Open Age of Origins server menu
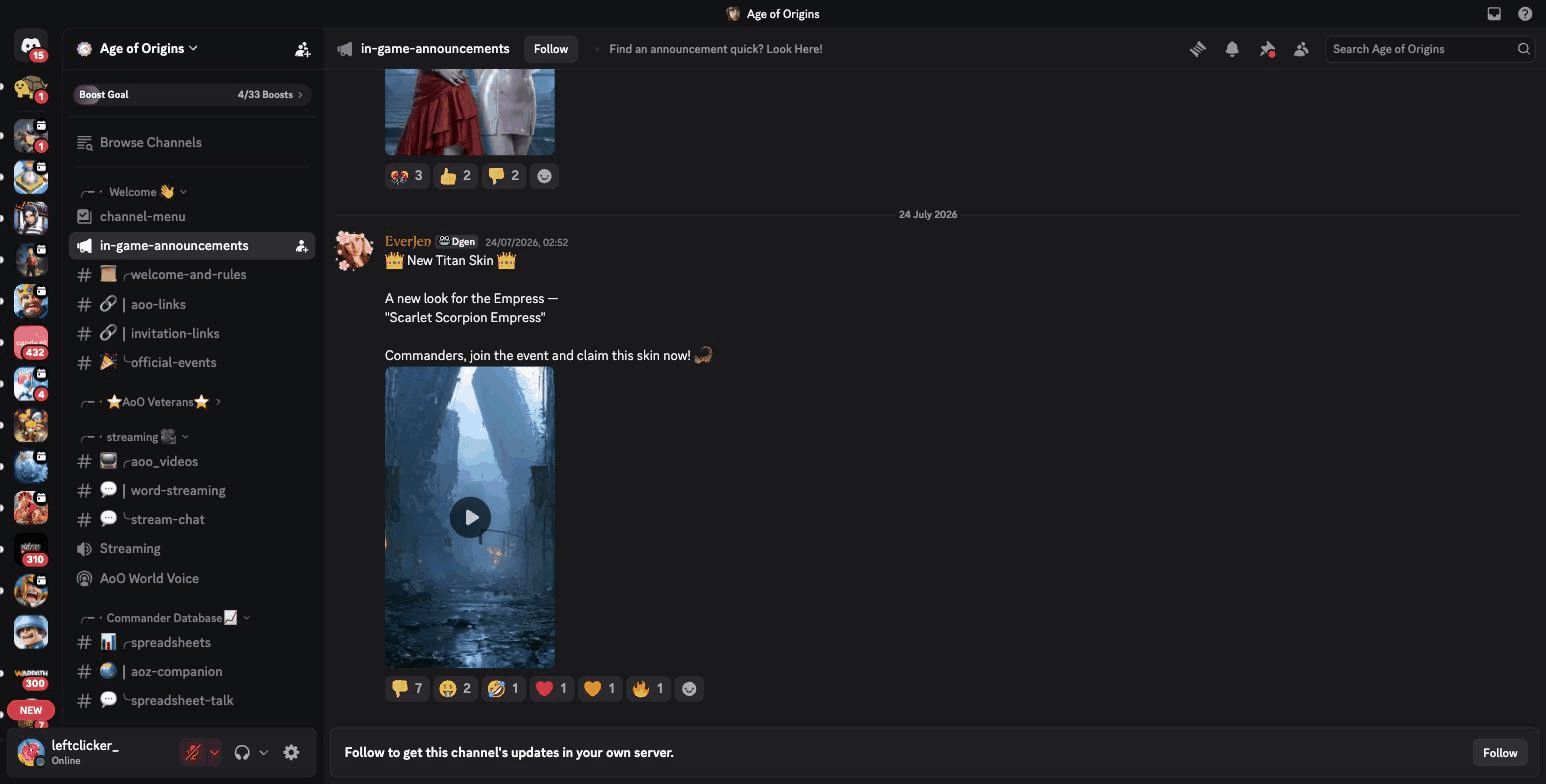The image size is (1546, 784). point(137,49)
